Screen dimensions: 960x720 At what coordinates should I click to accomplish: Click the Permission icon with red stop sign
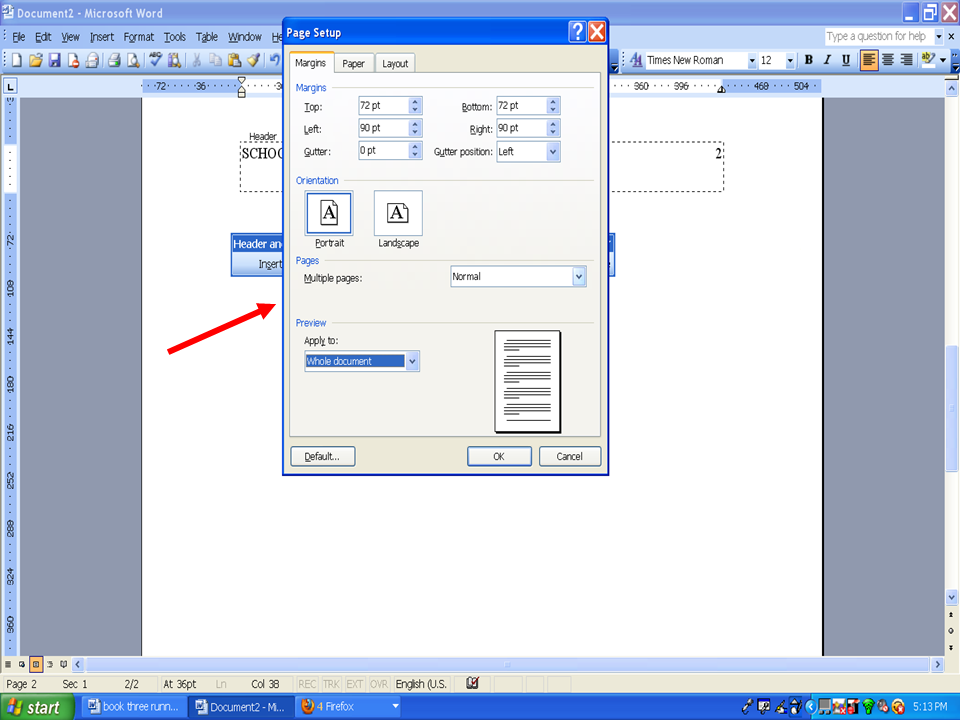pyautogui.click(x=73, y=60)
